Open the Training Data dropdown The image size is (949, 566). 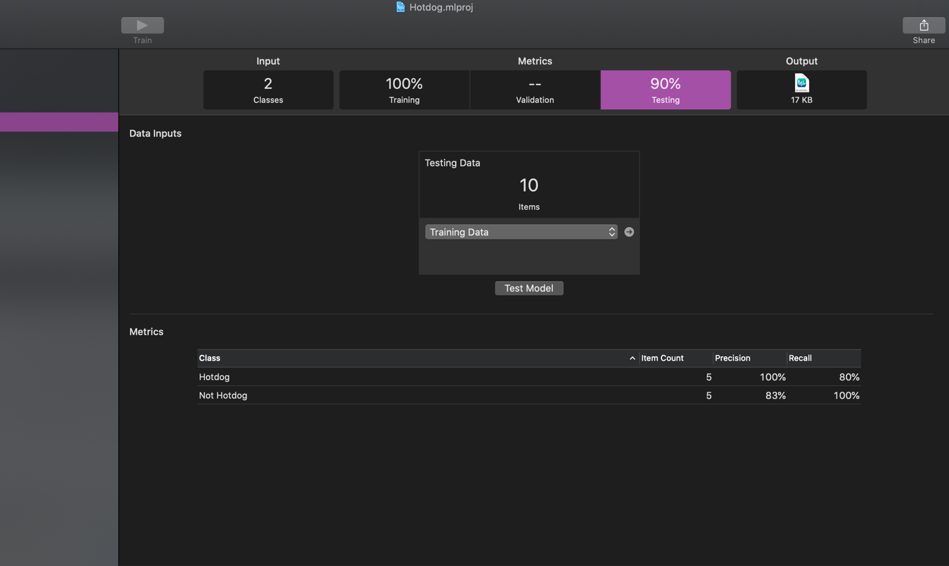(521, 232)
